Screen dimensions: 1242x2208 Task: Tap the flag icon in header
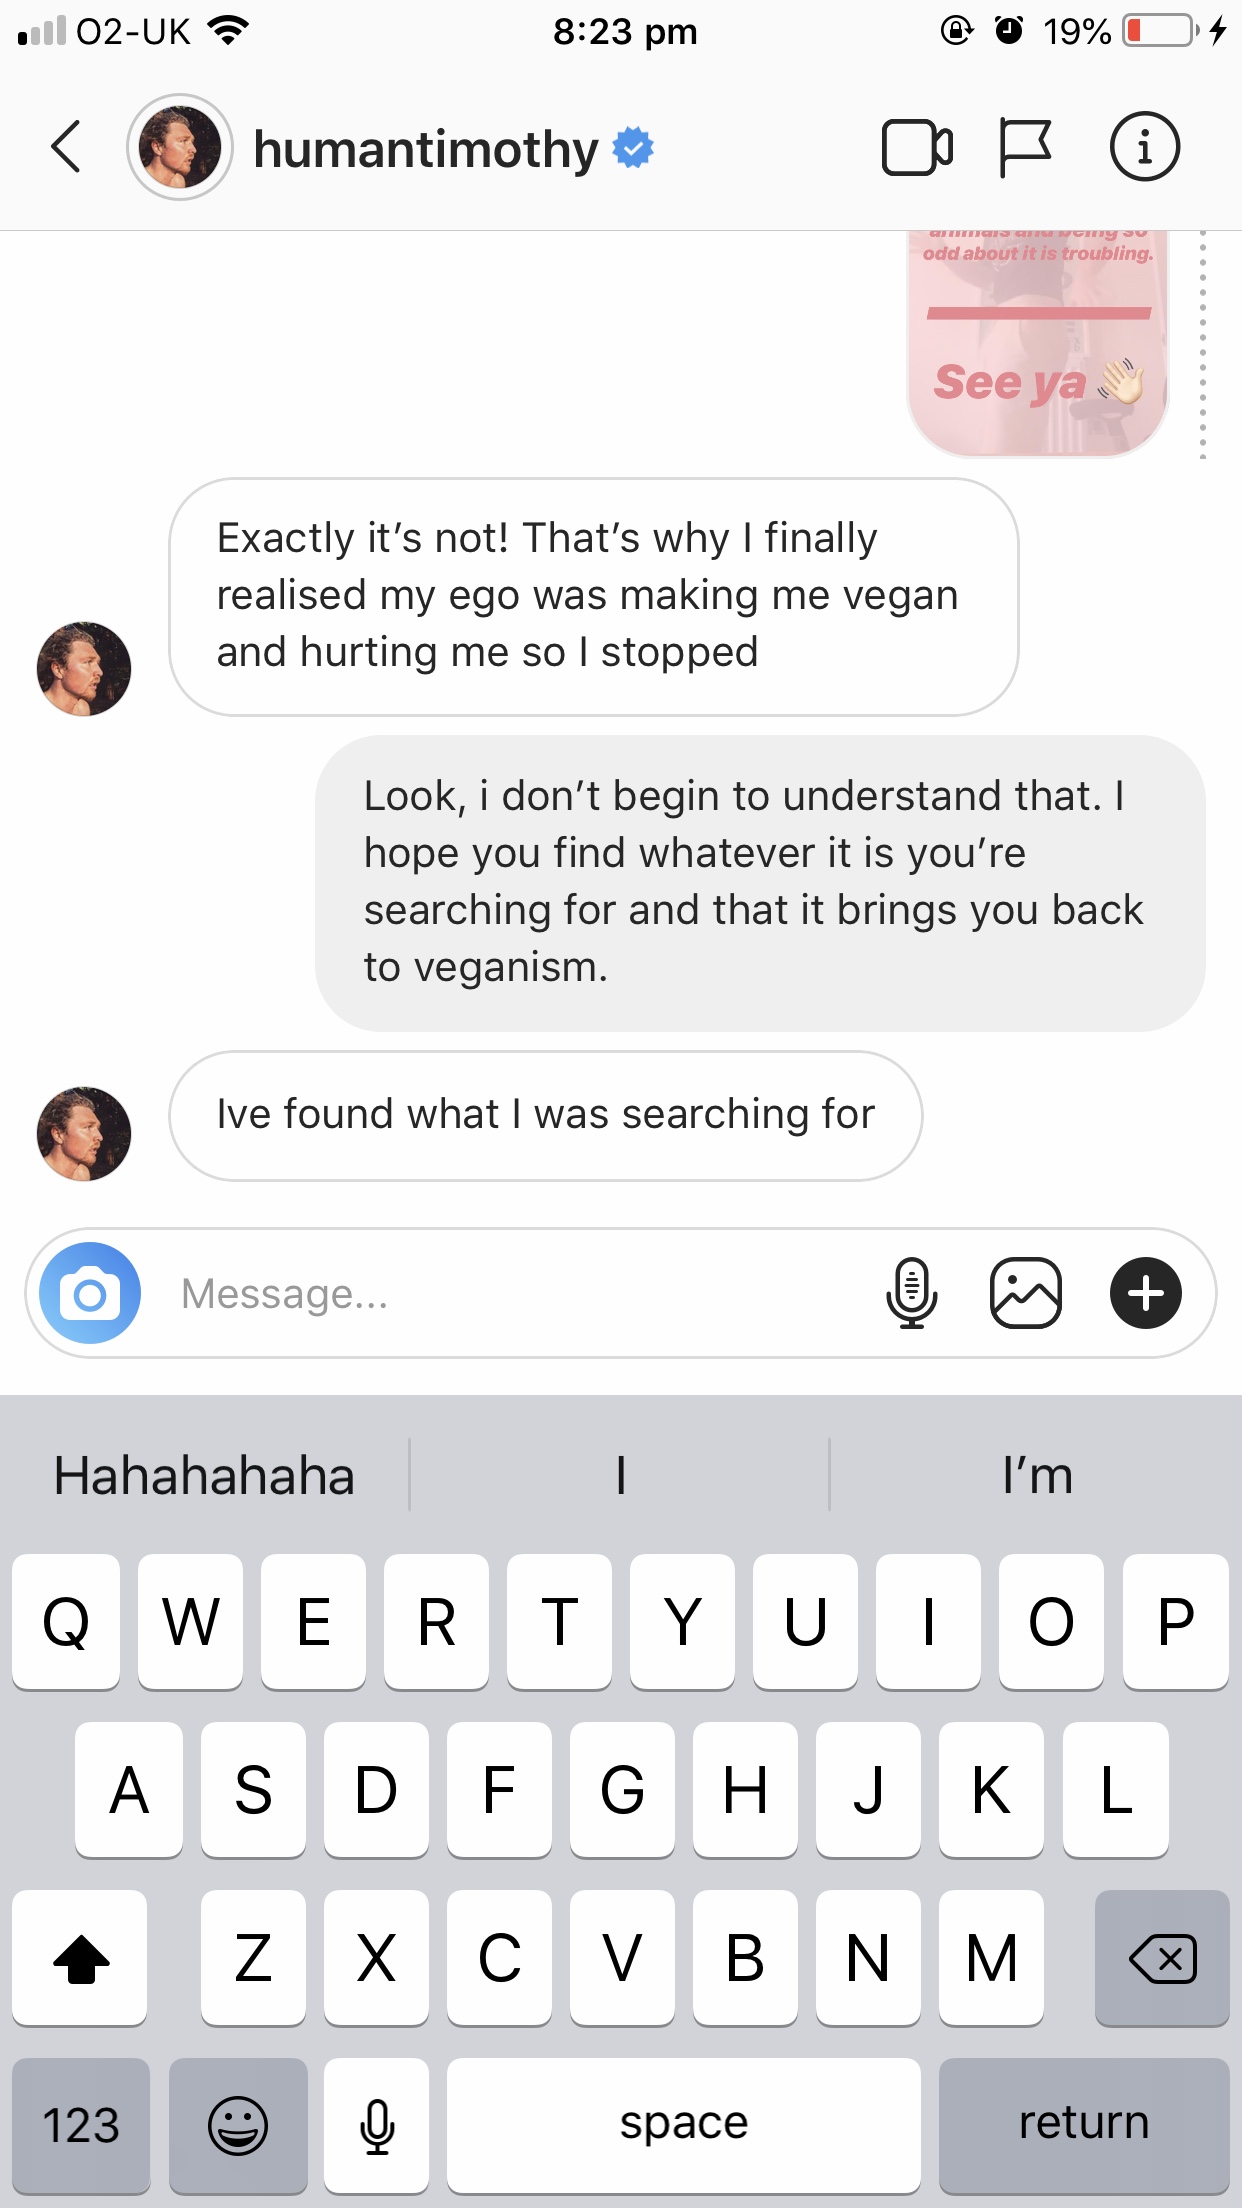(1025, 148)
